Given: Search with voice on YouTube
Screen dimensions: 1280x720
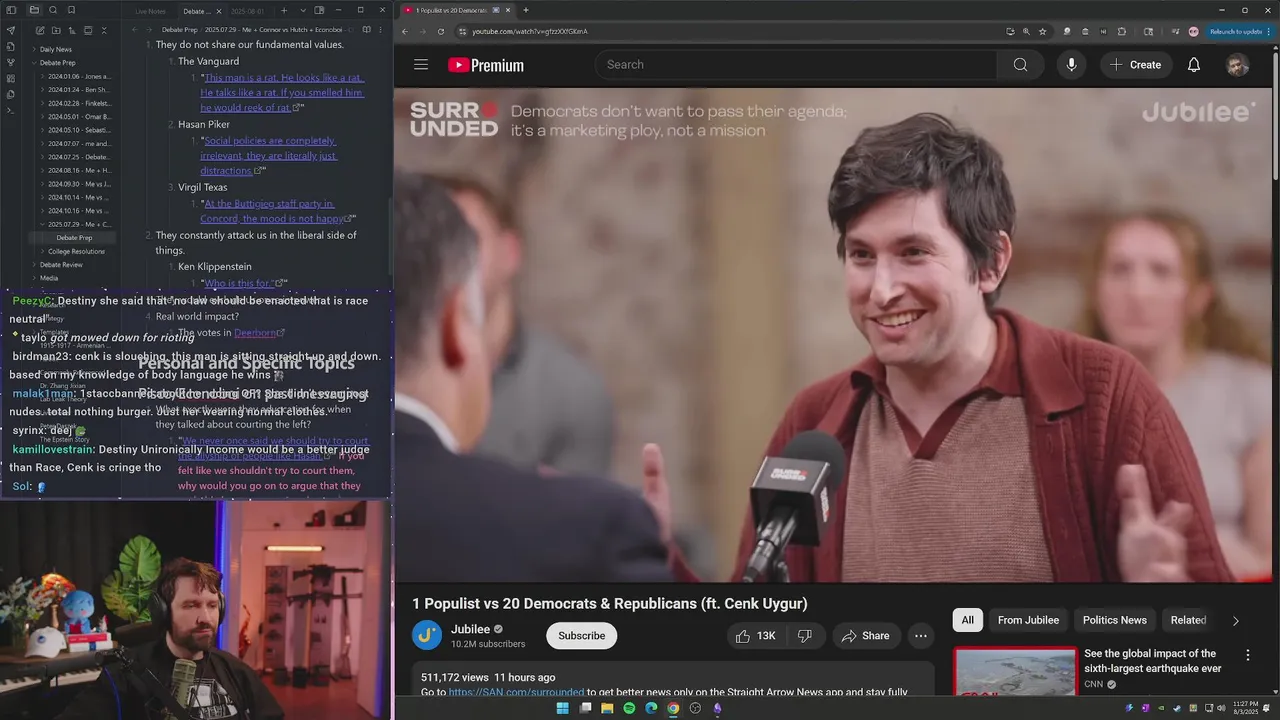Looking at the screenshot, I should 1071,65.
